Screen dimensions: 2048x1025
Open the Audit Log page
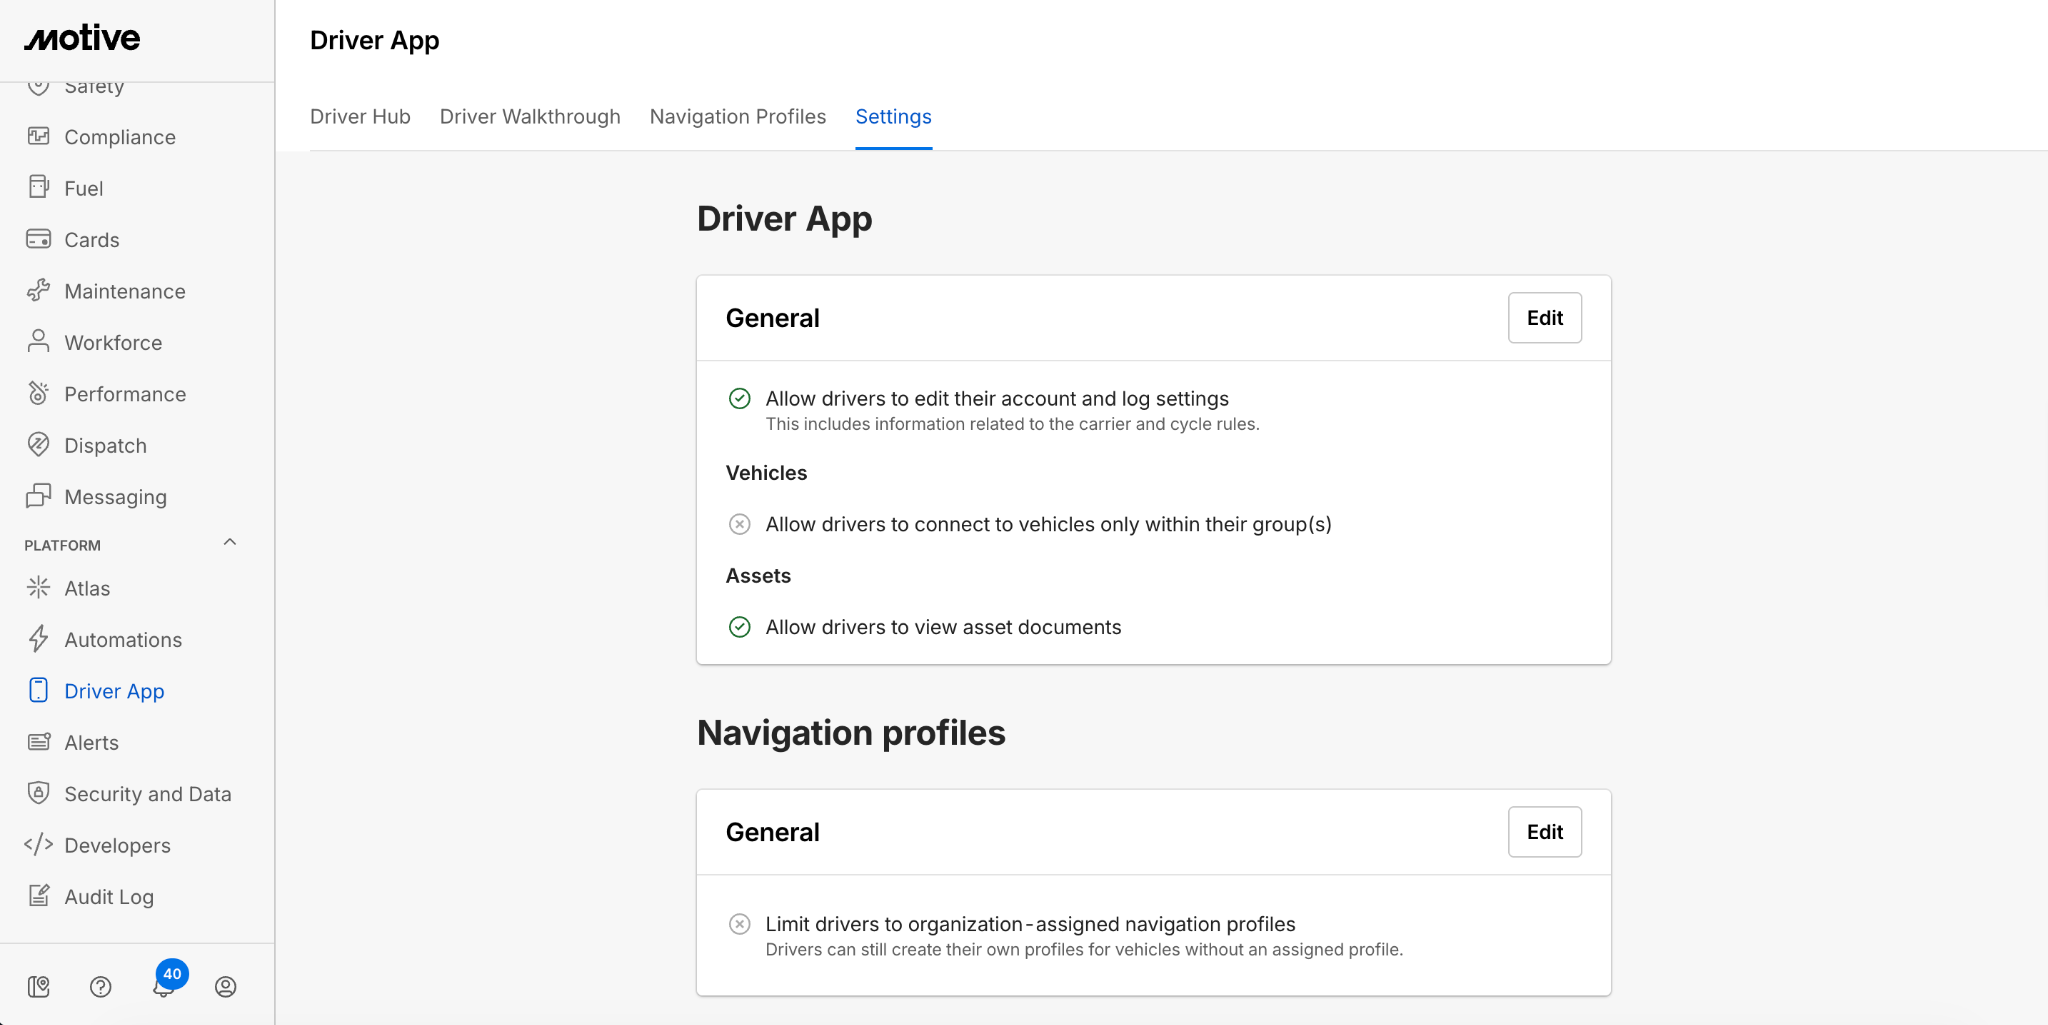point(109,897)
